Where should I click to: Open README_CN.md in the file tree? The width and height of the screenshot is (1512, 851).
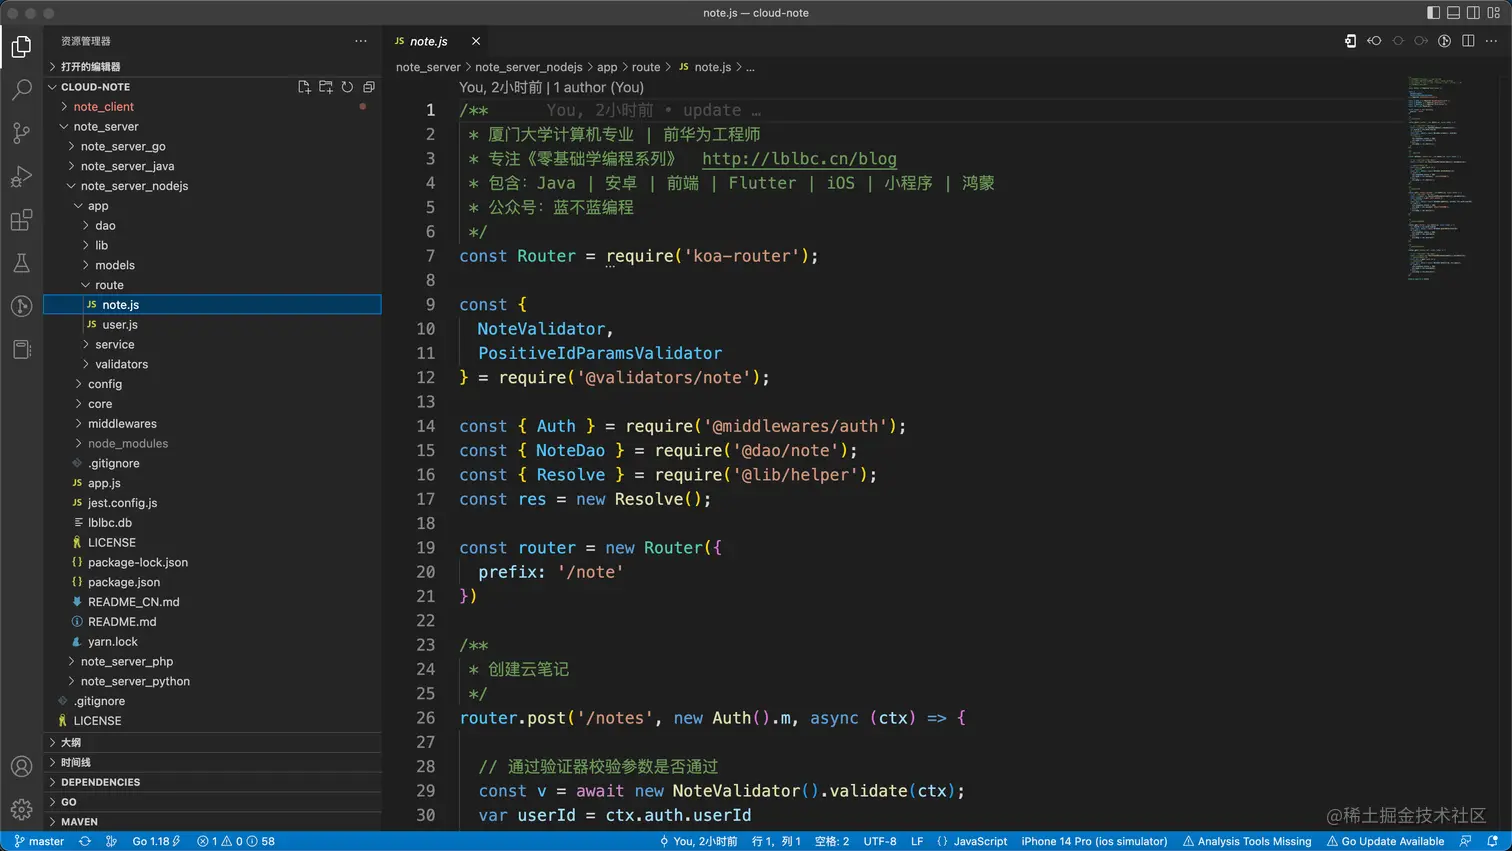click(x=212, y=602)
